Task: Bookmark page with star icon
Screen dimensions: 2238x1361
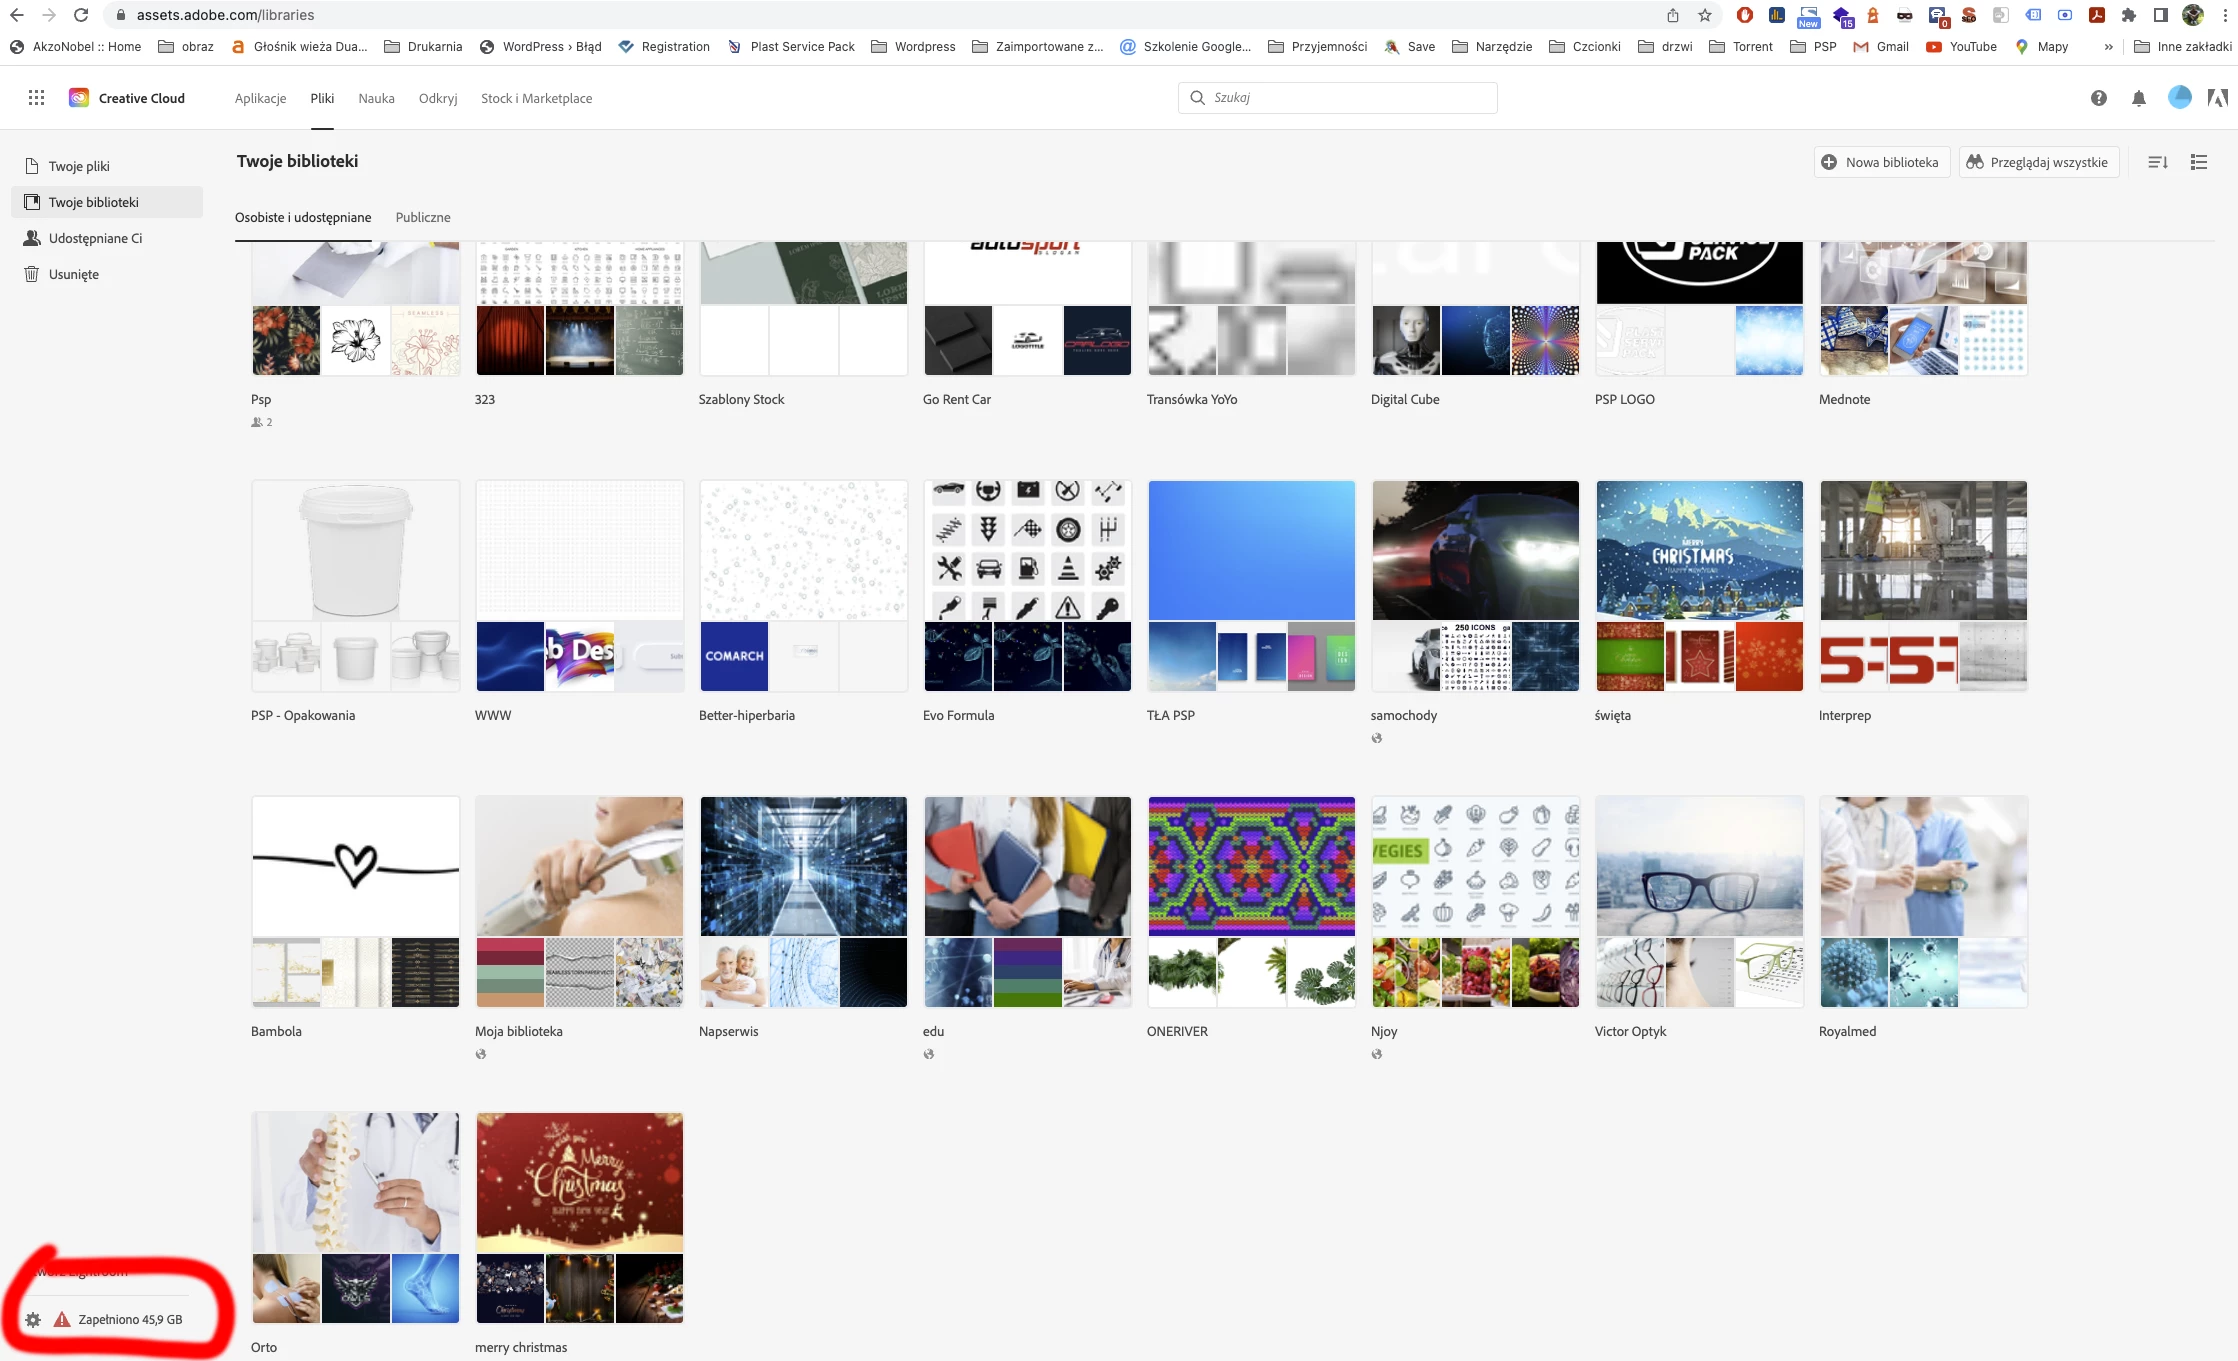Action: pyautogui.click(x=1705, y=15)
